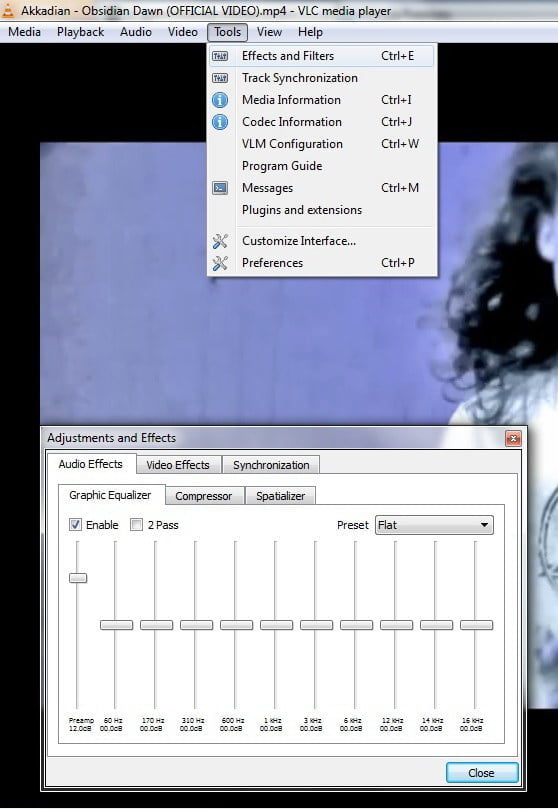Click the Preamp 12.0dB label
558x809 pixels.
click(x=81, y=724)
